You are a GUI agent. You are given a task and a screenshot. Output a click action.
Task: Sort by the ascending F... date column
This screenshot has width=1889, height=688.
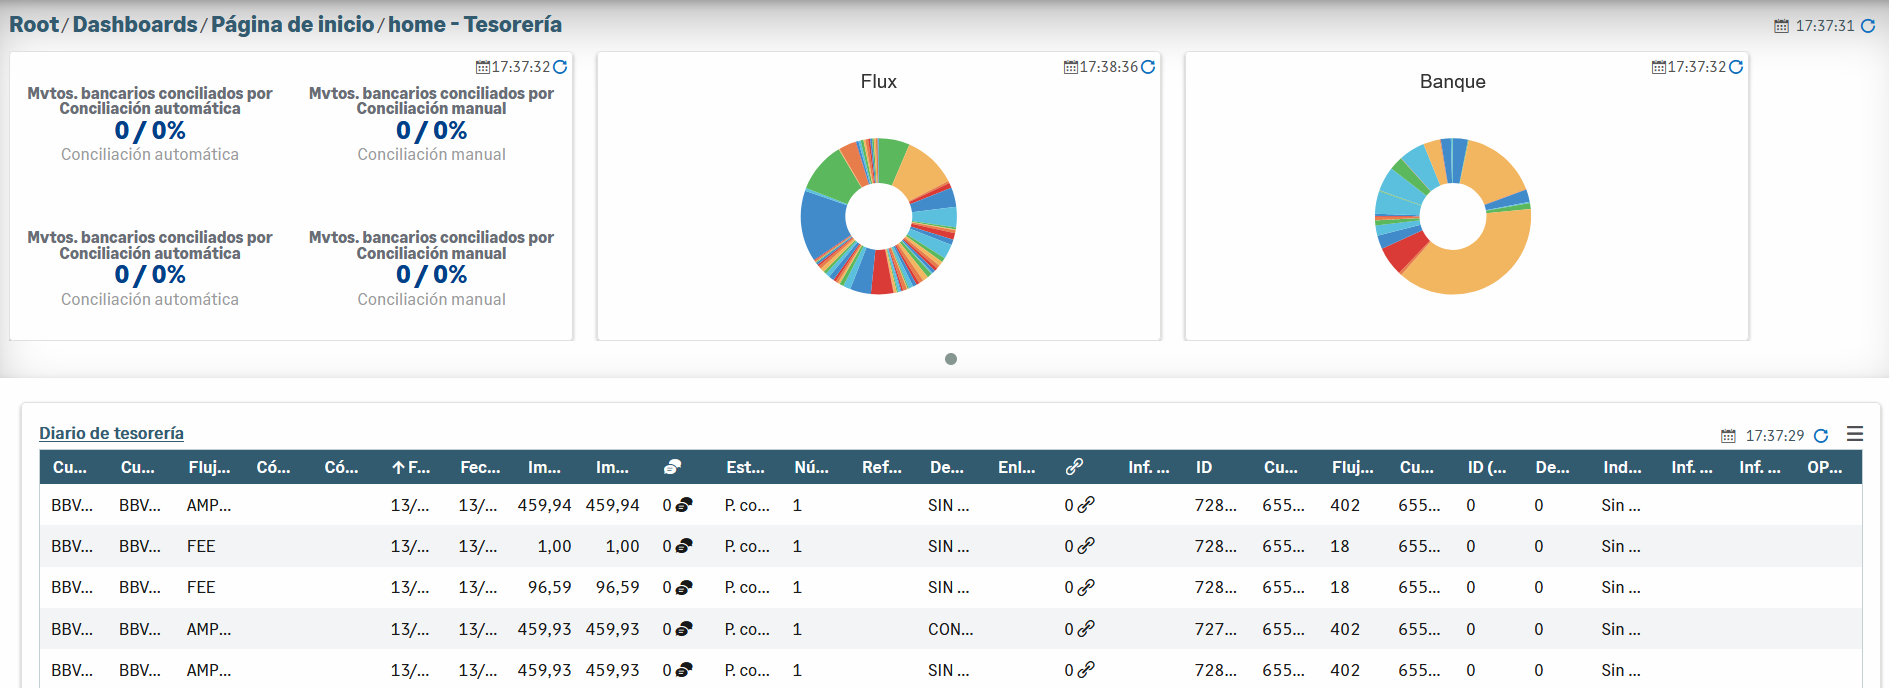pos(411,467)
